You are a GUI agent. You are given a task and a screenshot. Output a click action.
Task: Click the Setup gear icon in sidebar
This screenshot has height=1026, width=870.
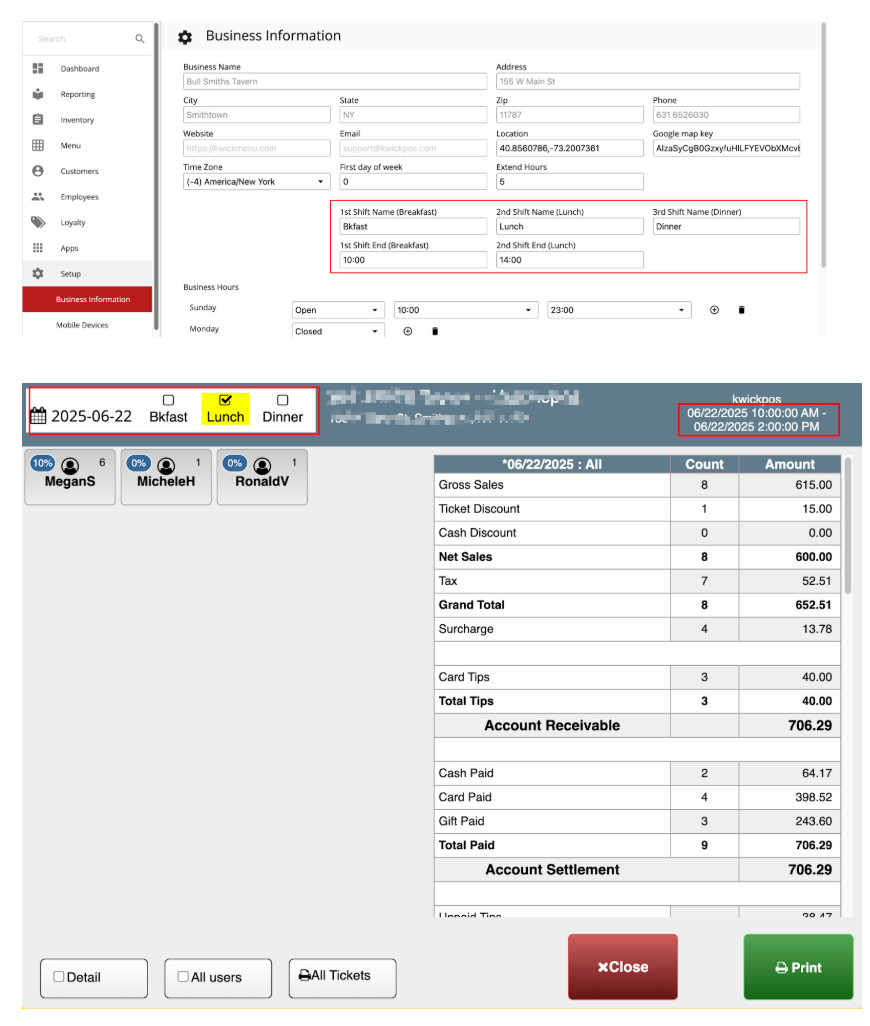tap(38, 274)
